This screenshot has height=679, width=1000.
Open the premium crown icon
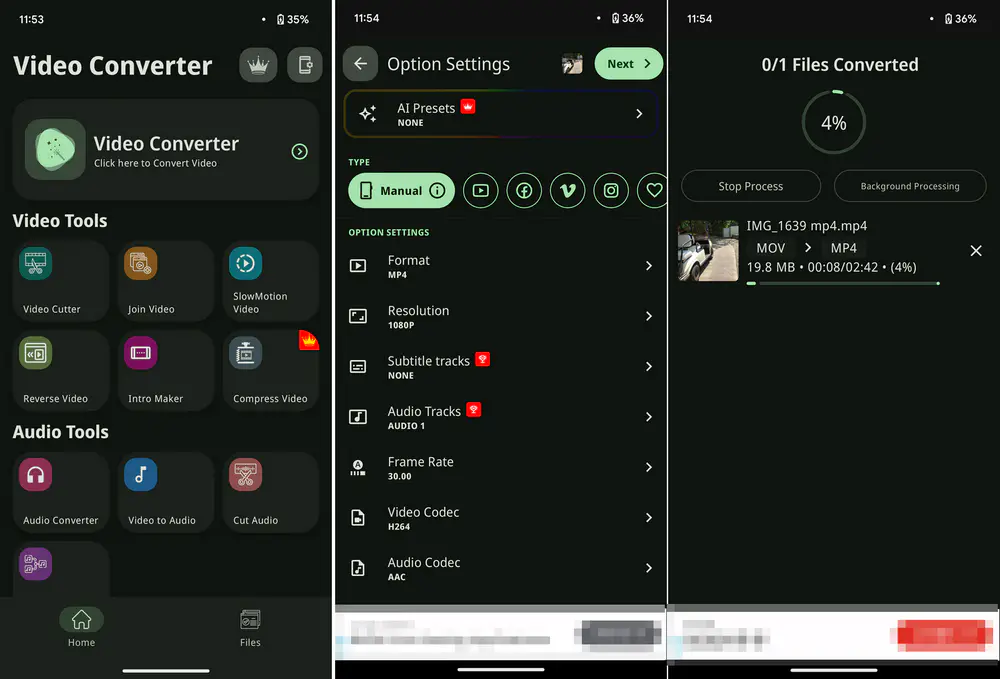258,64
